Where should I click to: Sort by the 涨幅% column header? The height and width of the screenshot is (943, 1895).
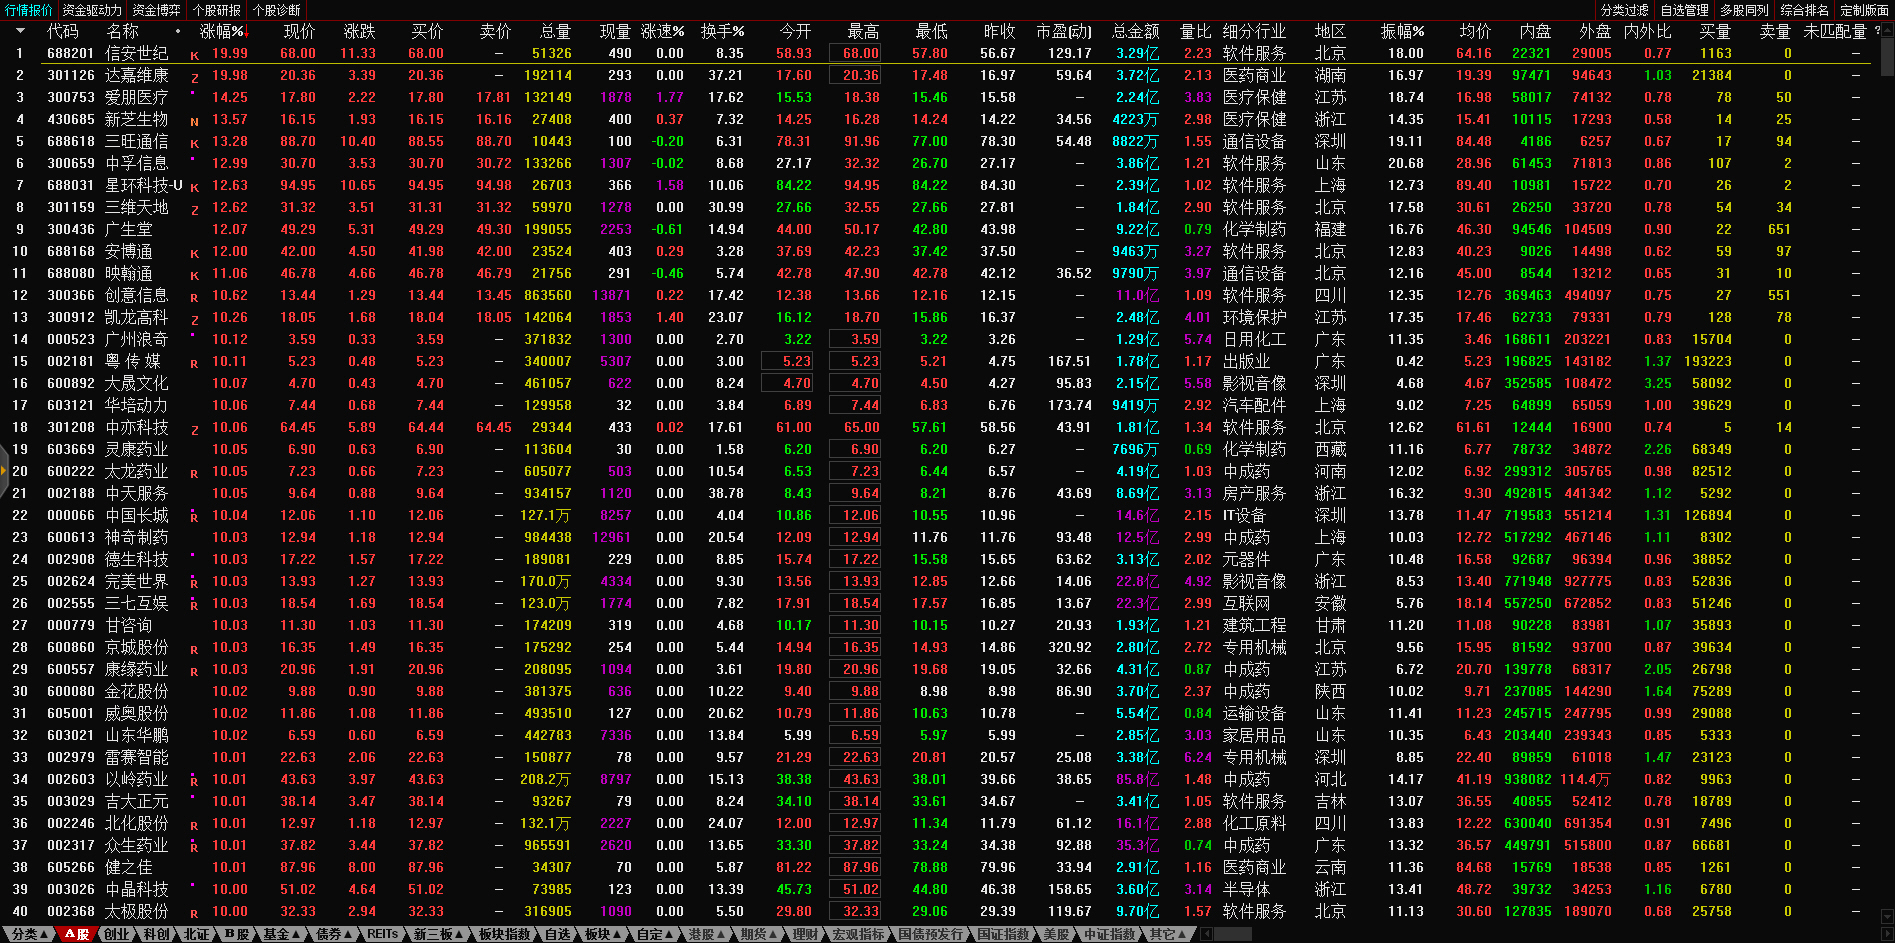(222, 31)
